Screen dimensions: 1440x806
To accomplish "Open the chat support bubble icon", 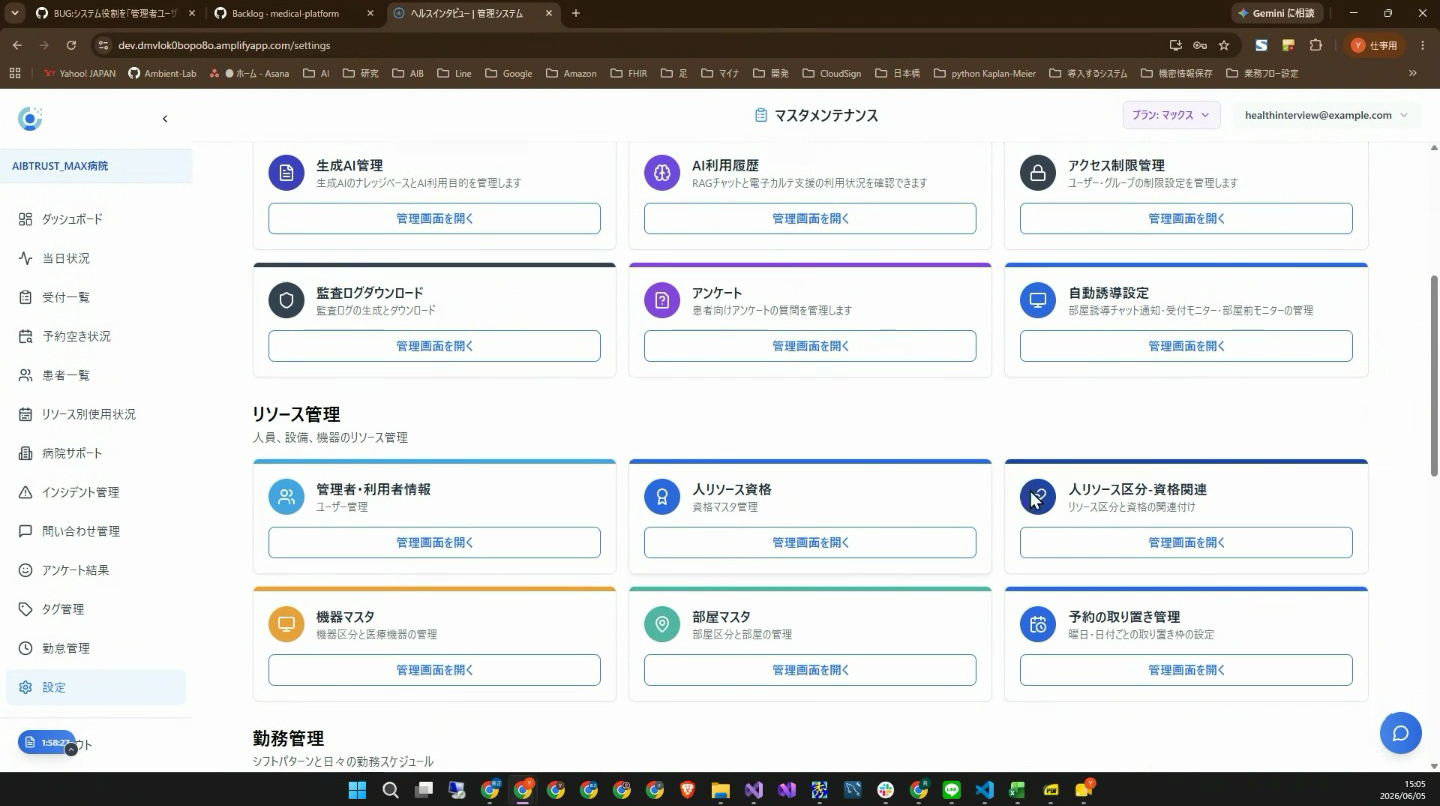I will tap(1400, 733).
